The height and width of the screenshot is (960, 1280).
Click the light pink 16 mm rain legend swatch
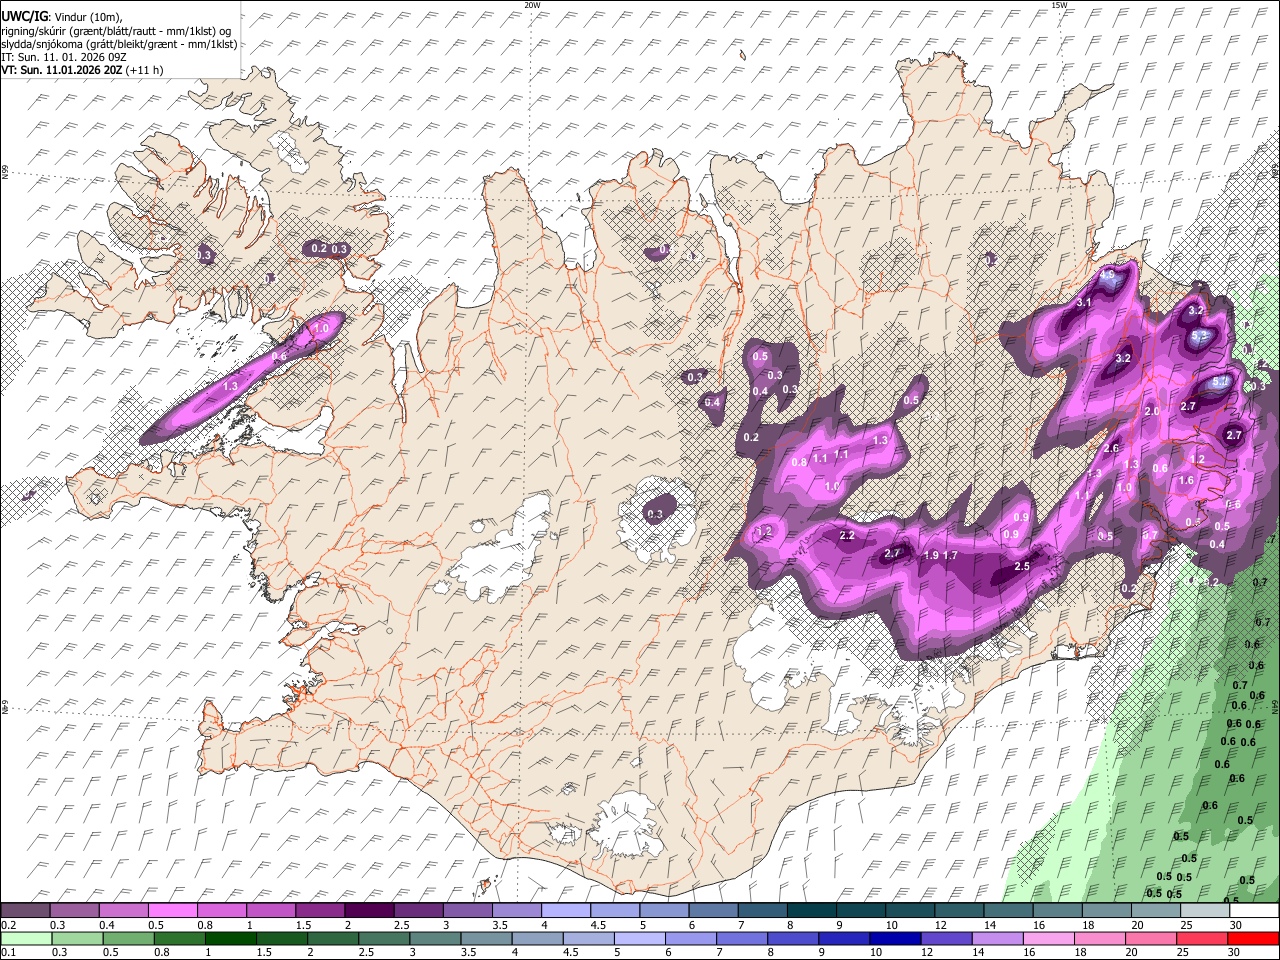pyautogui.click(x=1050, y=938)
